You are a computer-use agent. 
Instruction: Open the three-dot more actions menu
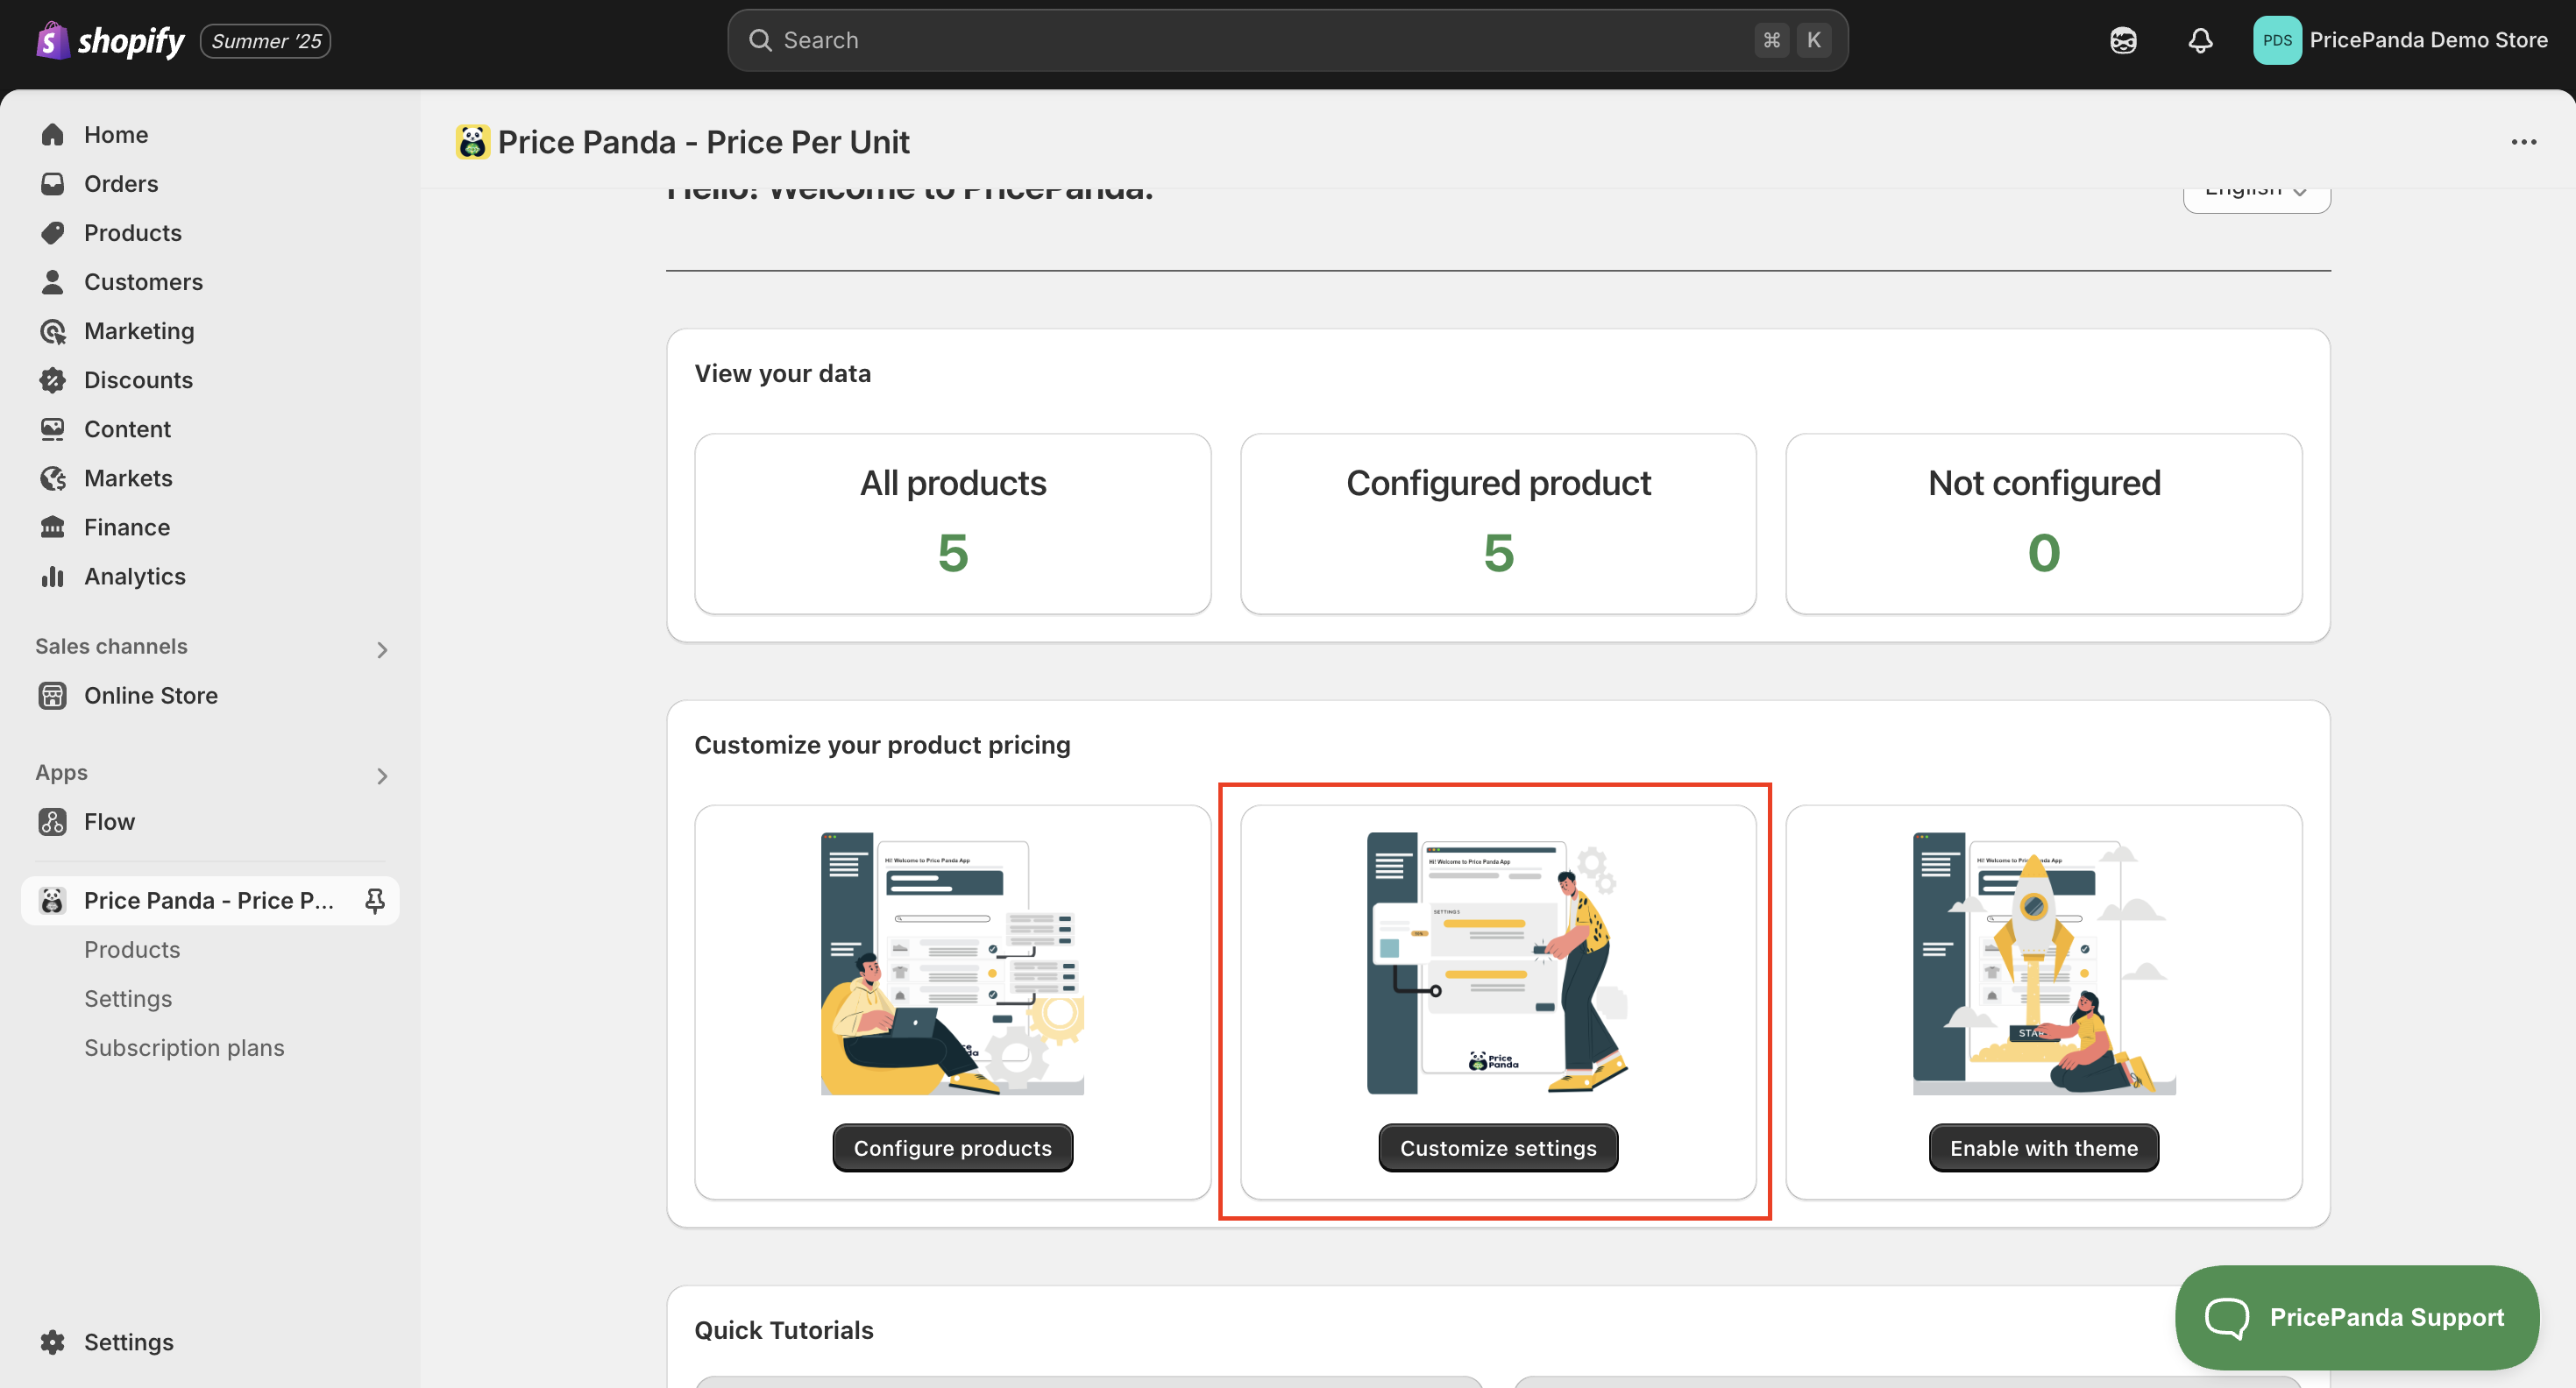click(2524, 142)
